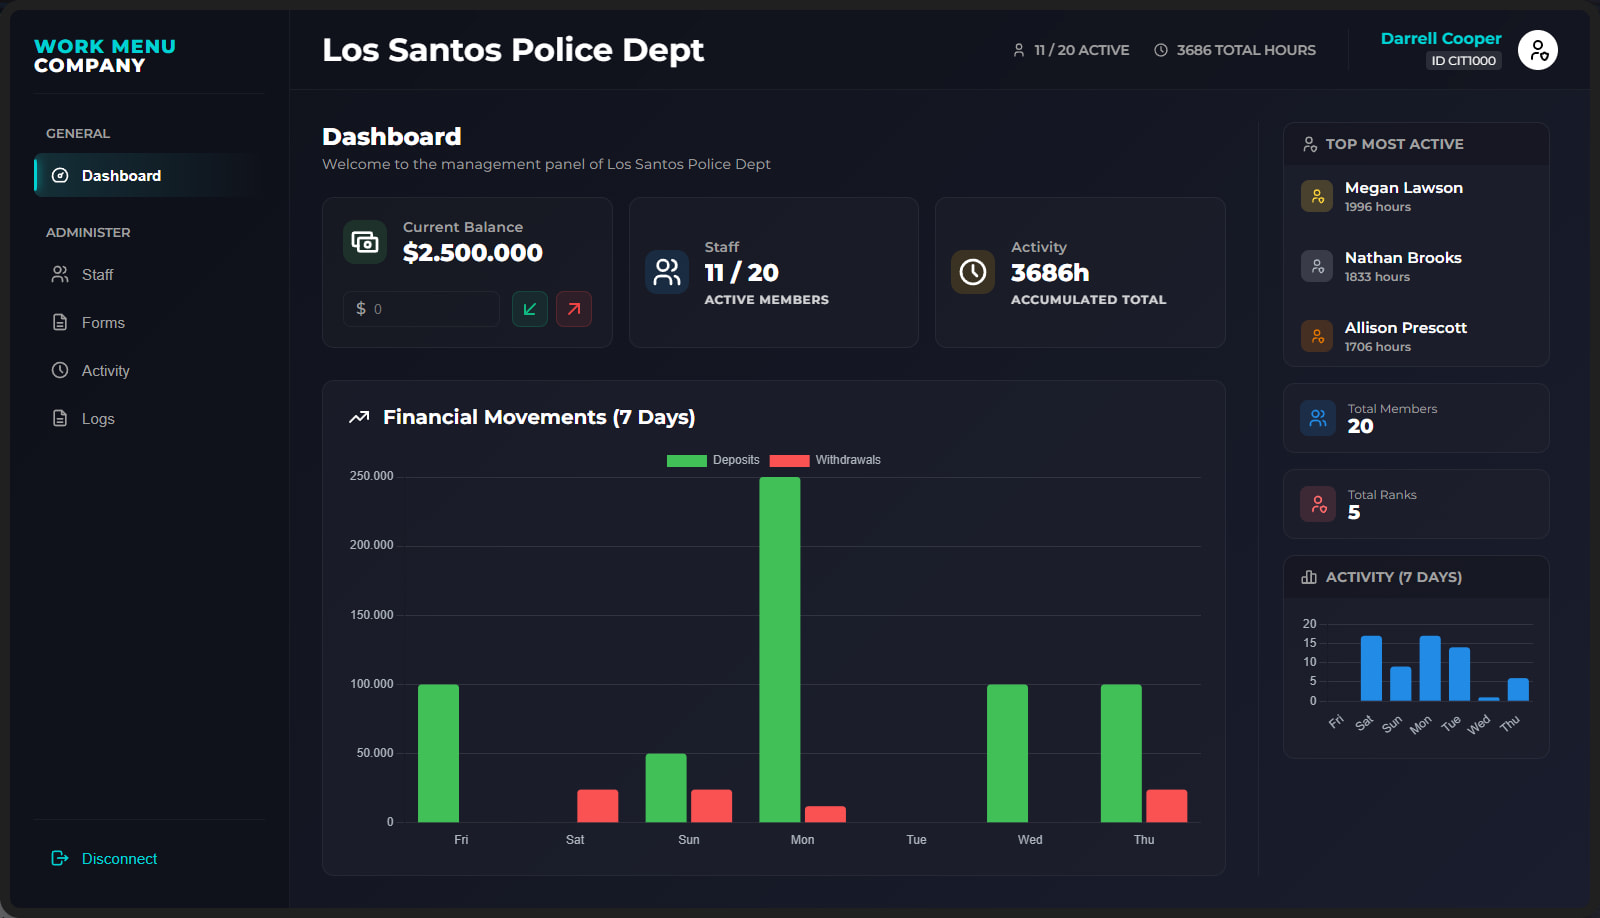
Task: Click the Activity card clock icon
Action: pos(973,272)
